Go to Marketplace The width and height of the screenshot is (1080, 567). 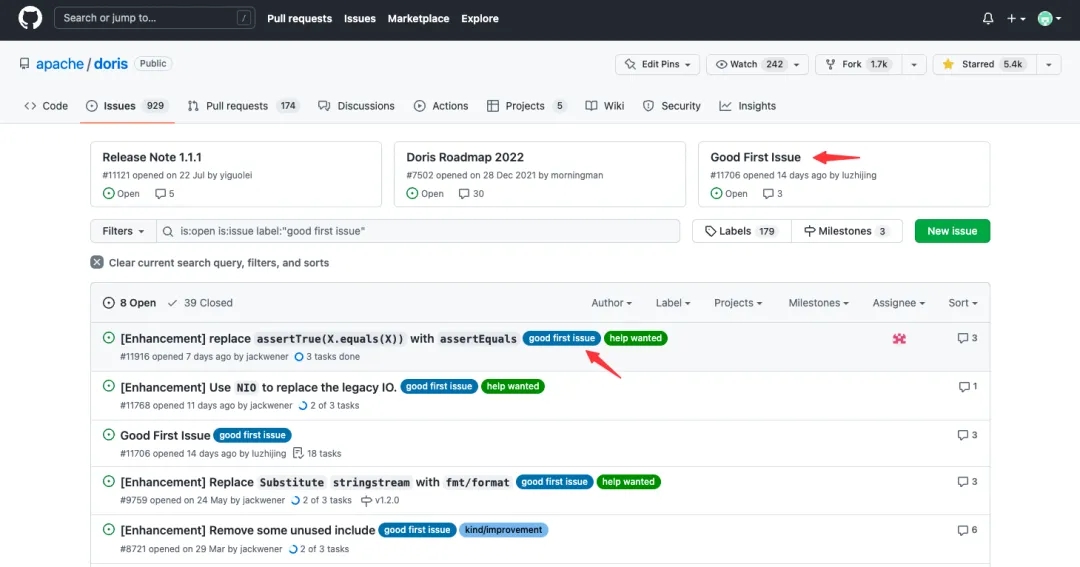[418, 19]
